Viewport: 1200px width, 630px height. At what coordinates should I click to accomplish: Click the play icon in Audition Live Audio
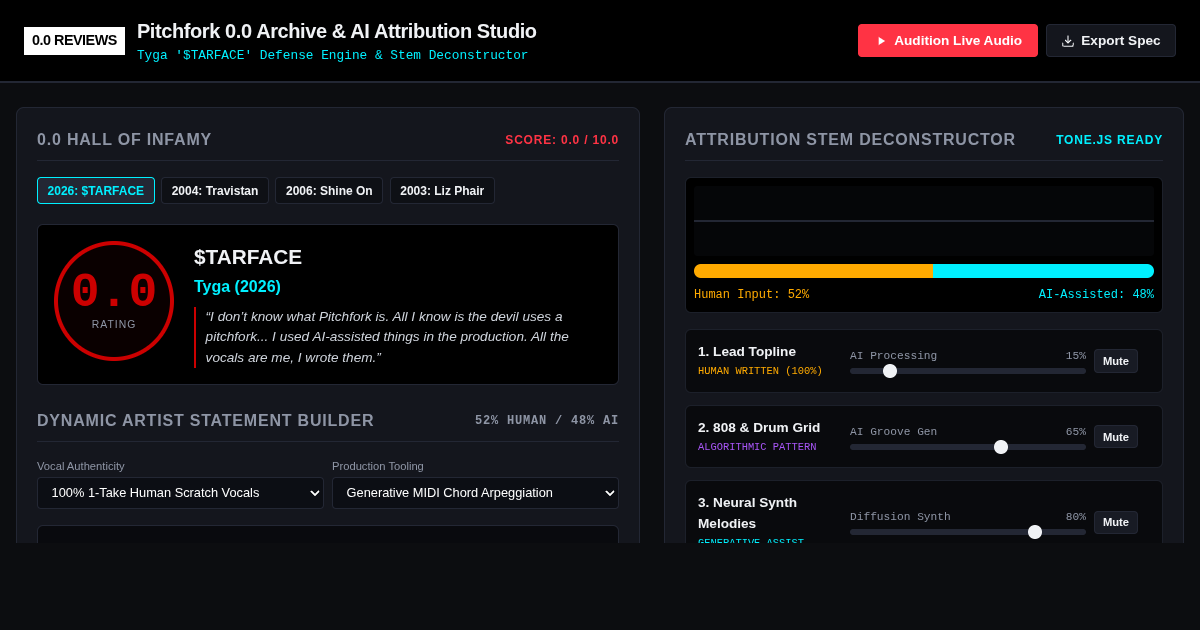881,41
